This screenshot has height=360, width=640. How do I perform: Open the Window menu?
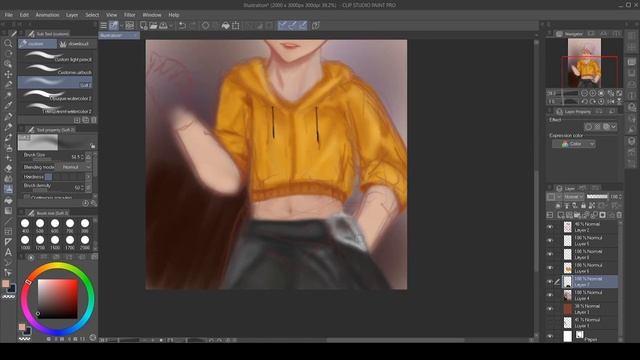(x=152, y=15)
